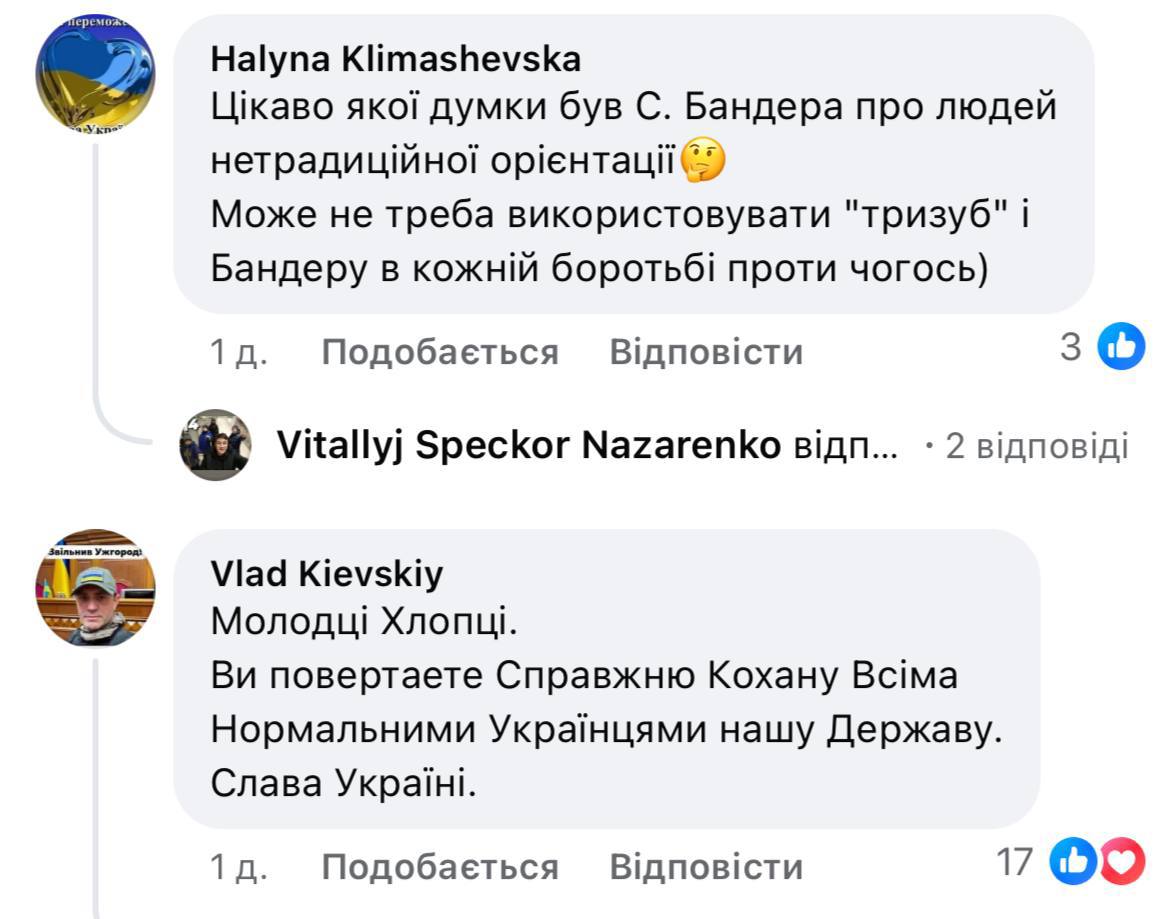Click the red heart reaction on Vlad Kievskiy's comment

1122,862
